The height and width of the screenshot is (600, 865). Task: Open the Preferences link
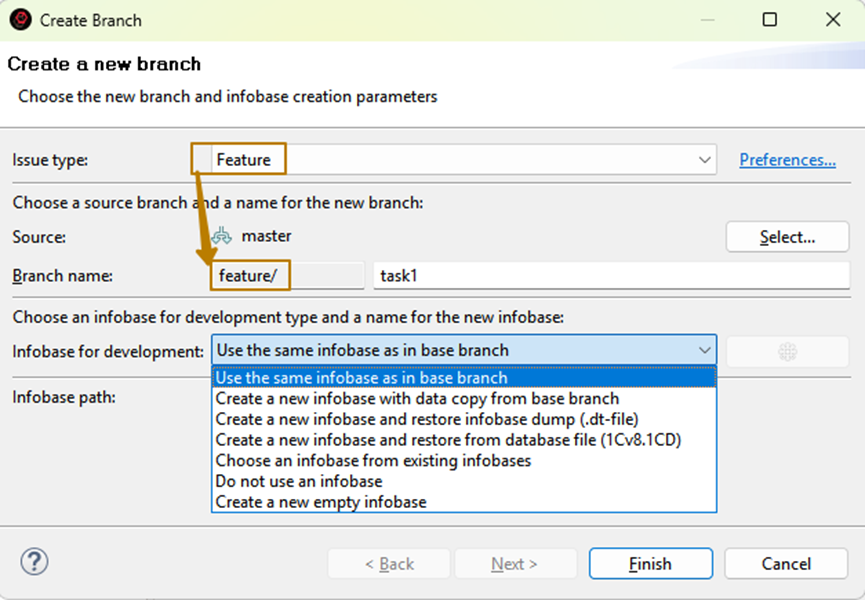click(x=787, y=160)
